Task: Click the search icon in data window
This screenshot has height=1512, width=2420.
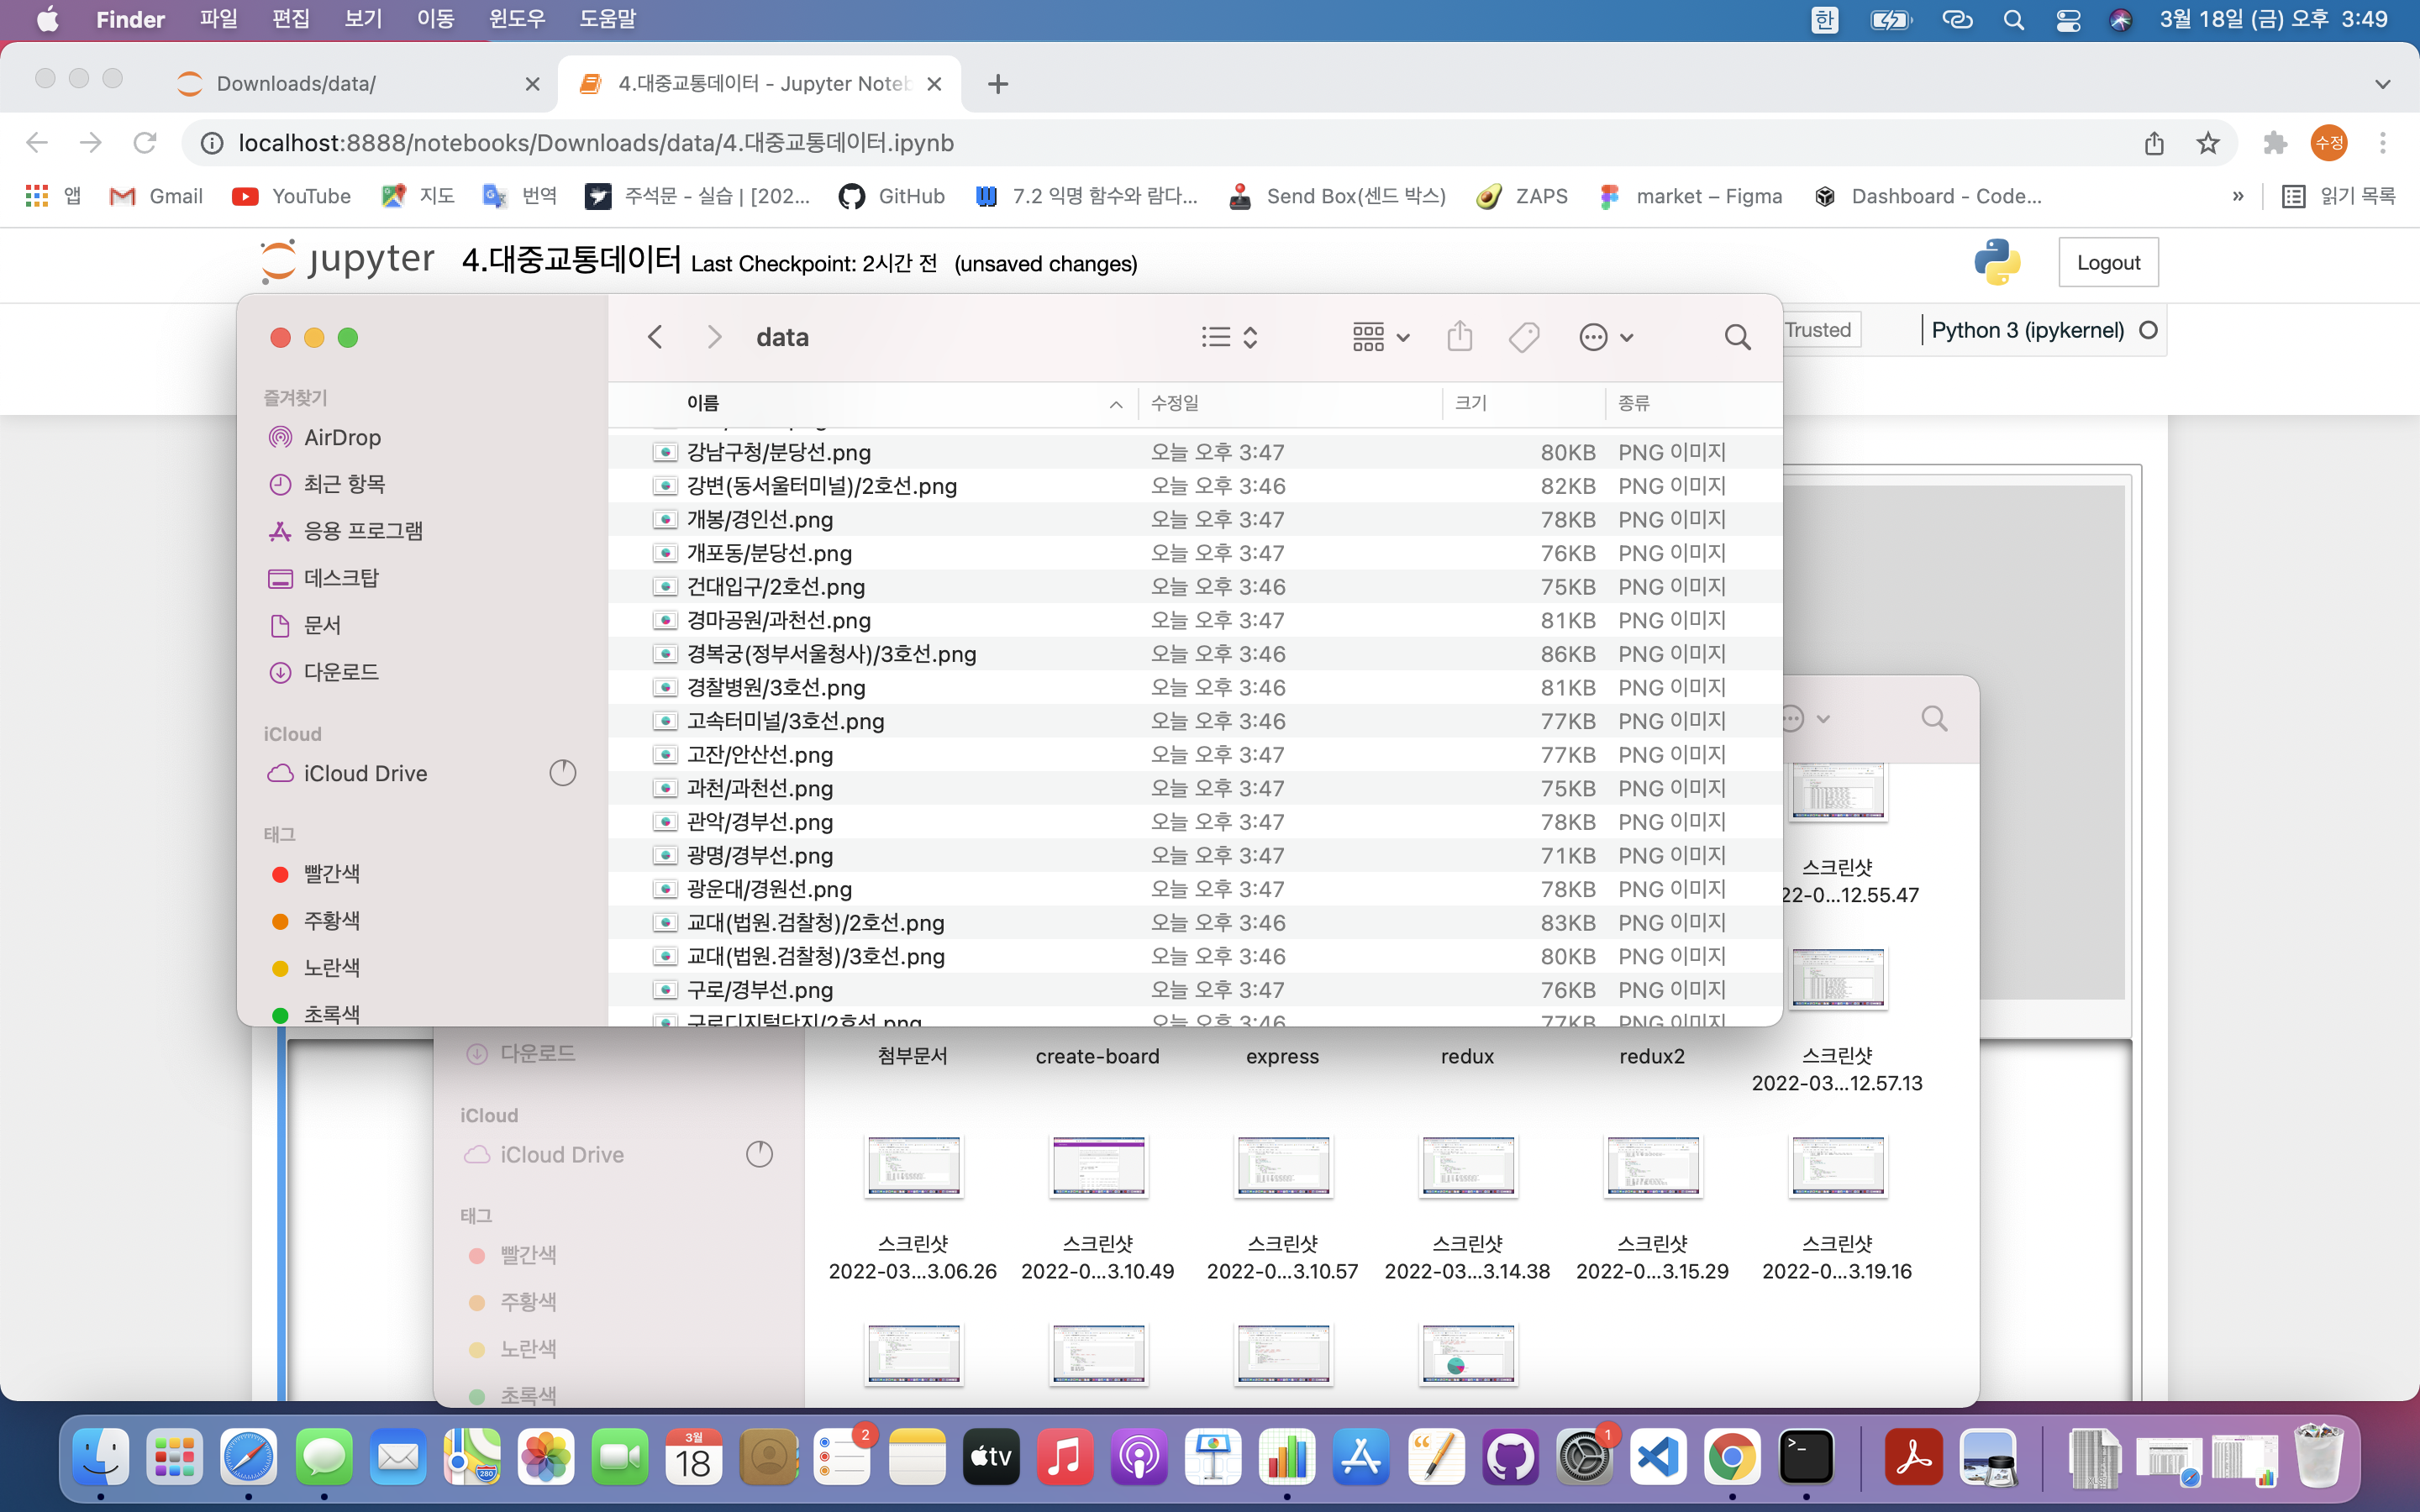Action: click(x=1737, y=337)
